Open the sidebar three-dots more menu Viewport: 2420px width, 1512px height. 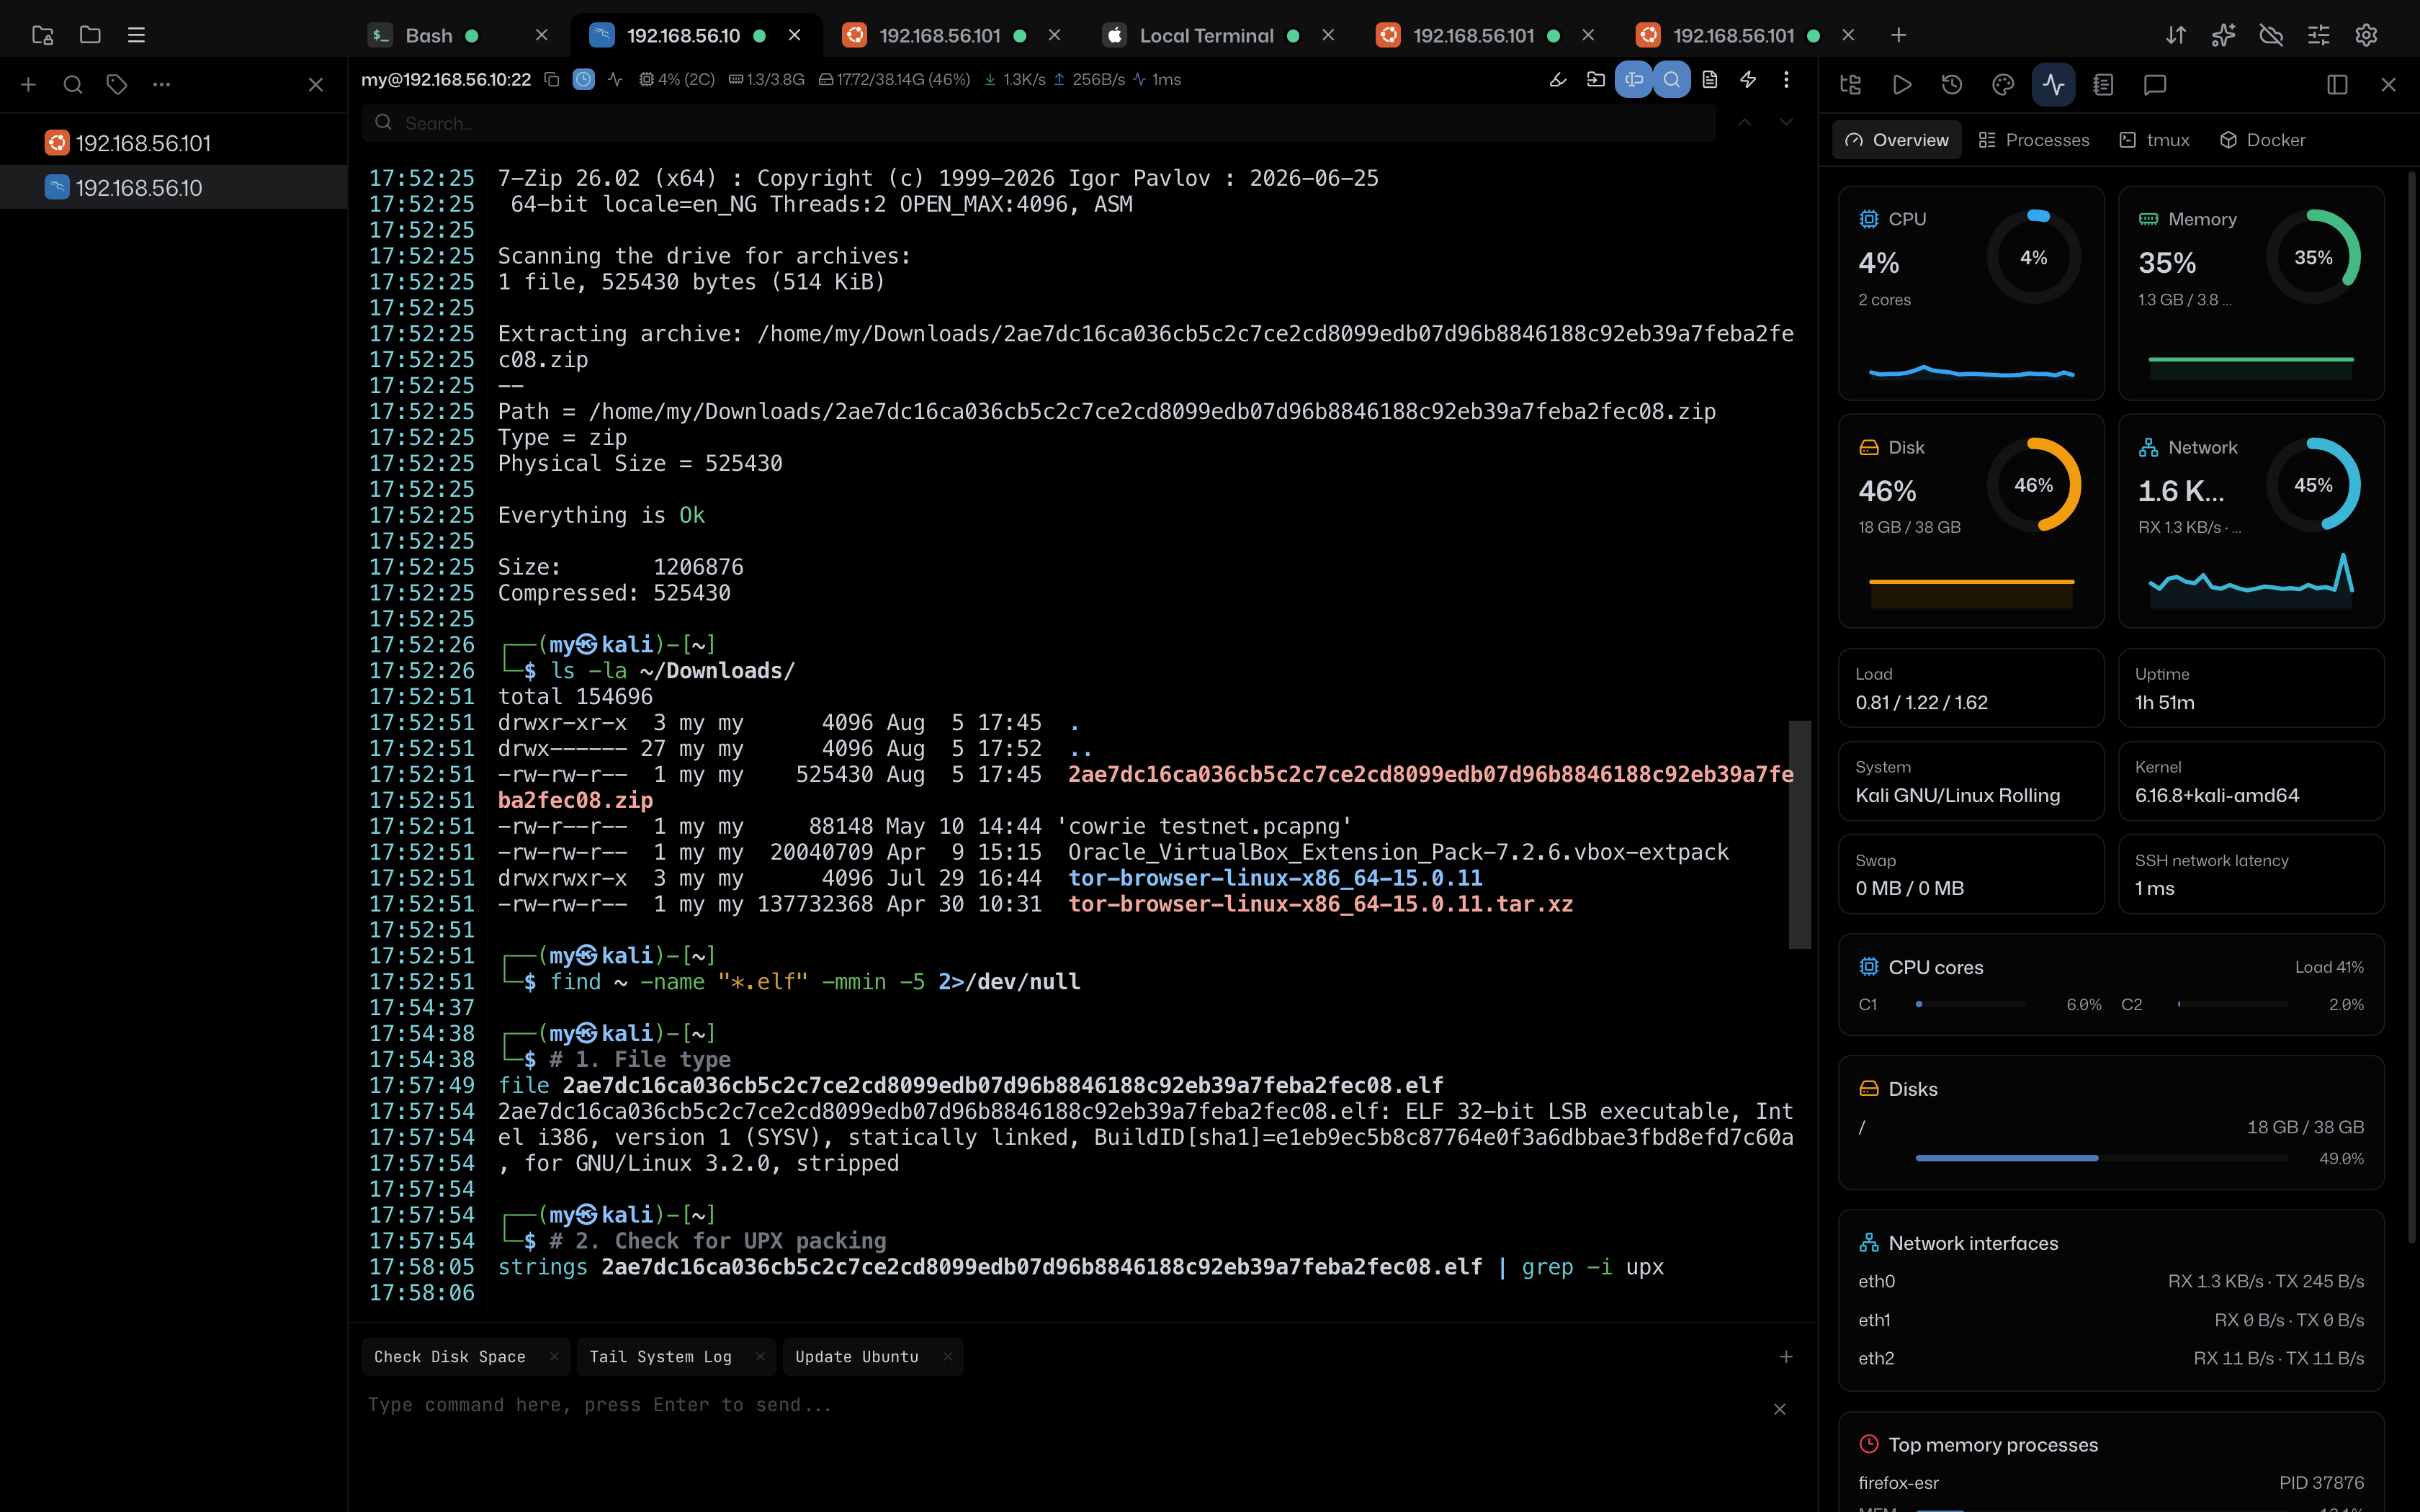pos(161,85)
